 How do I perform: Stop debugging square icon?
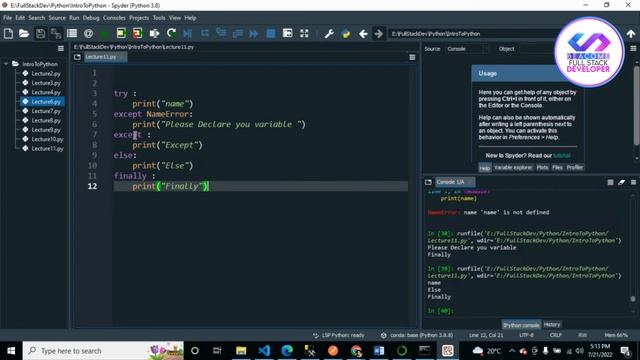(x=271, y=33)
